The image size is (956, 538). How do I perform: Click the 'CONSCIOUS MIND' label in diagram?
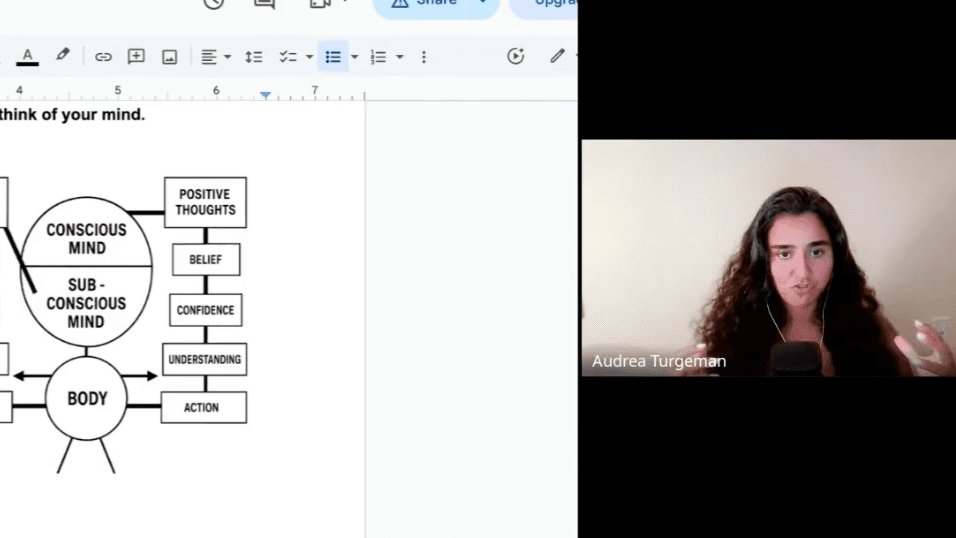coord(87,239)
